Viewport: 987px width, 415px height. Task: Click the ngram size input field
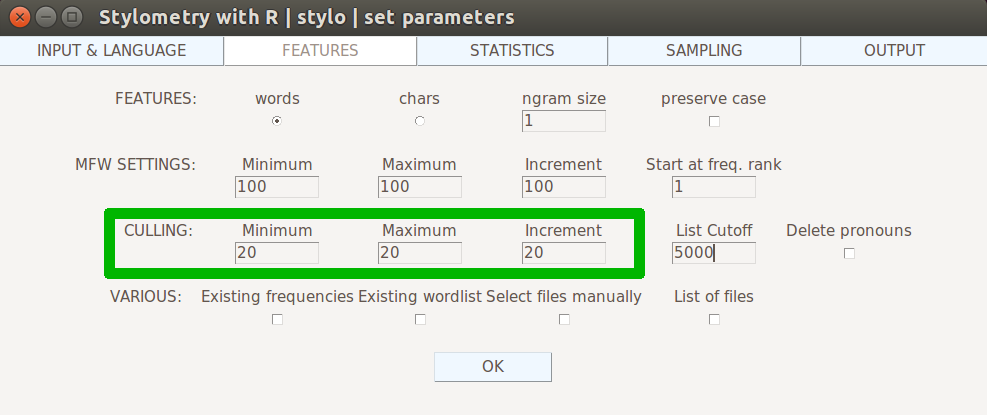(564, 121)
